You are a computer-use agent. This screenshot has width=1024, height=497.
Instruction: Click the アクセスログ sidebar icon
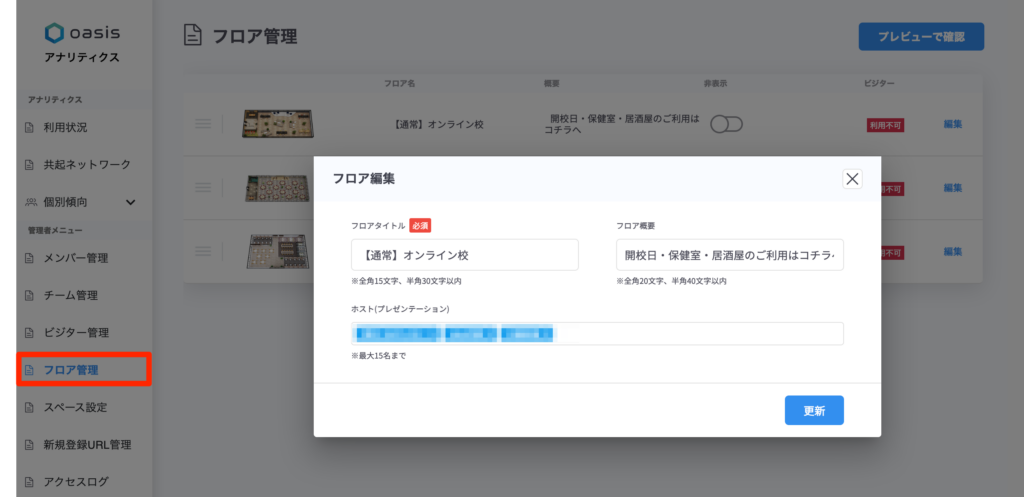click(30, 482)
